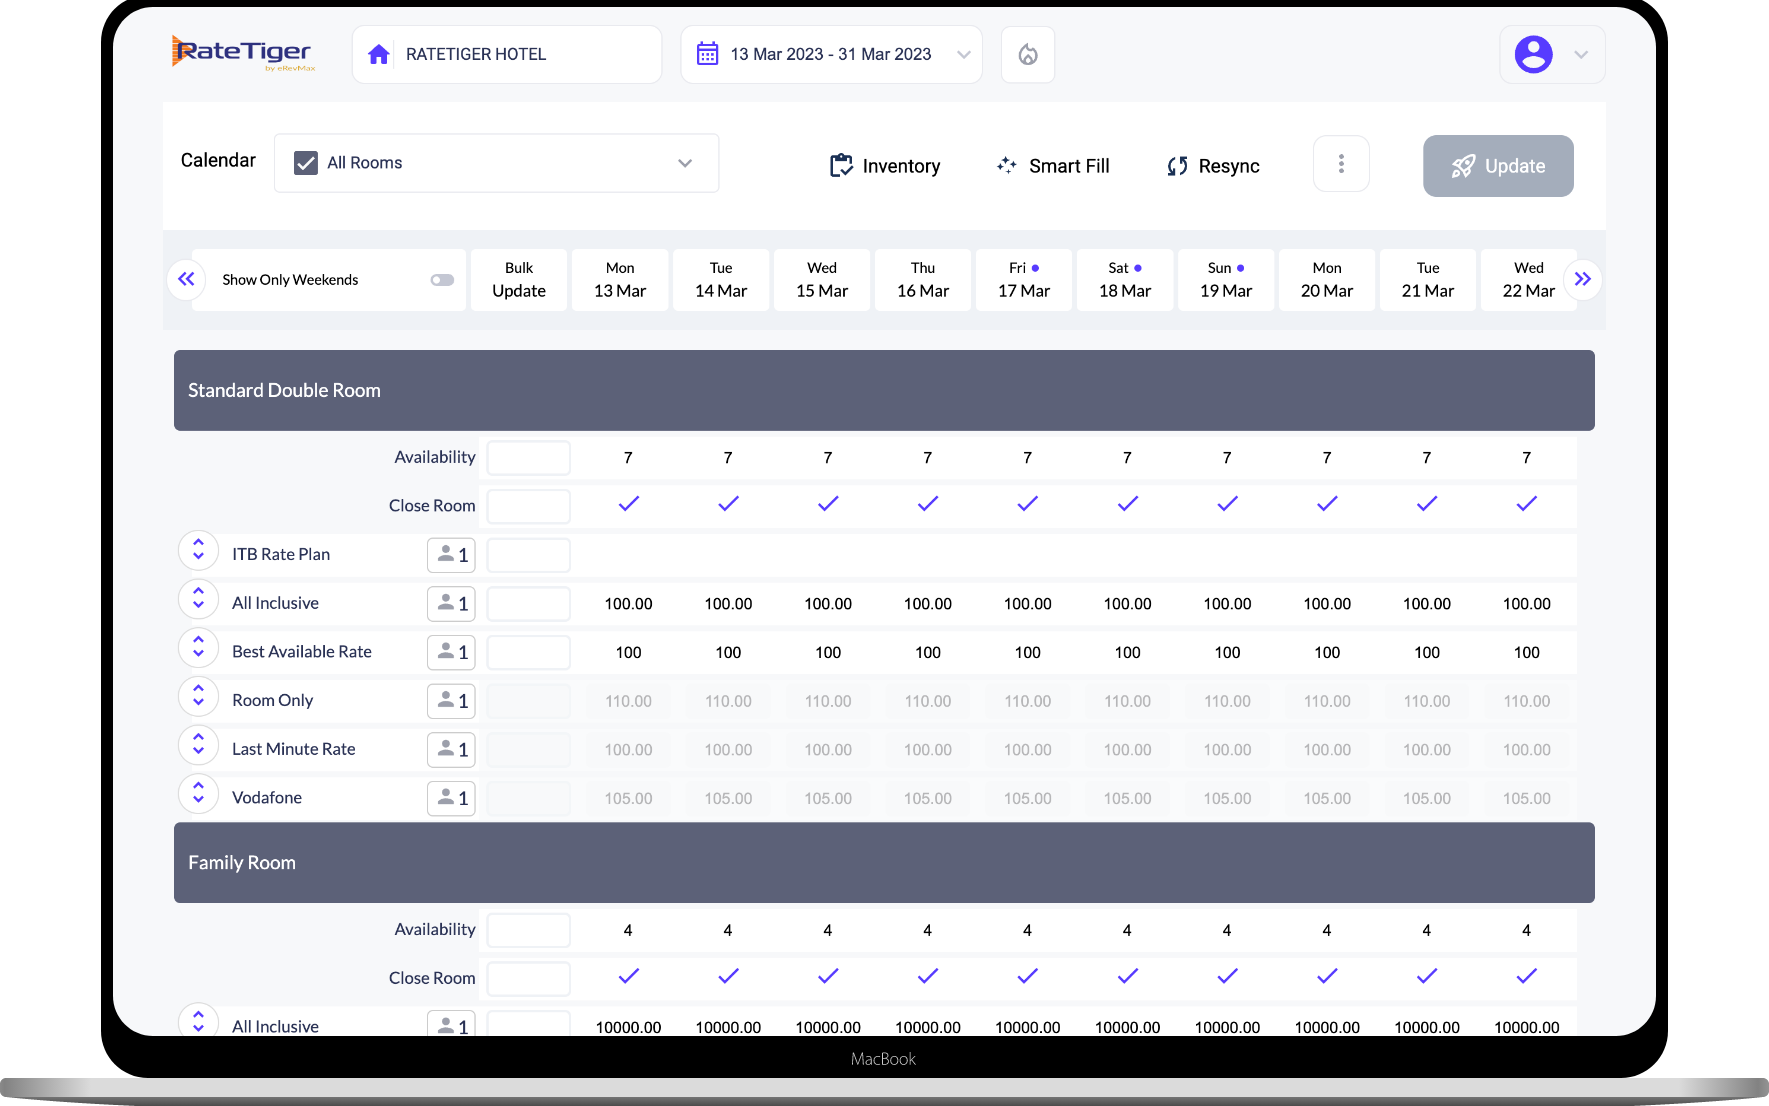
Task: Expand the All Rooms dropdown
Action: click(685, 163)
